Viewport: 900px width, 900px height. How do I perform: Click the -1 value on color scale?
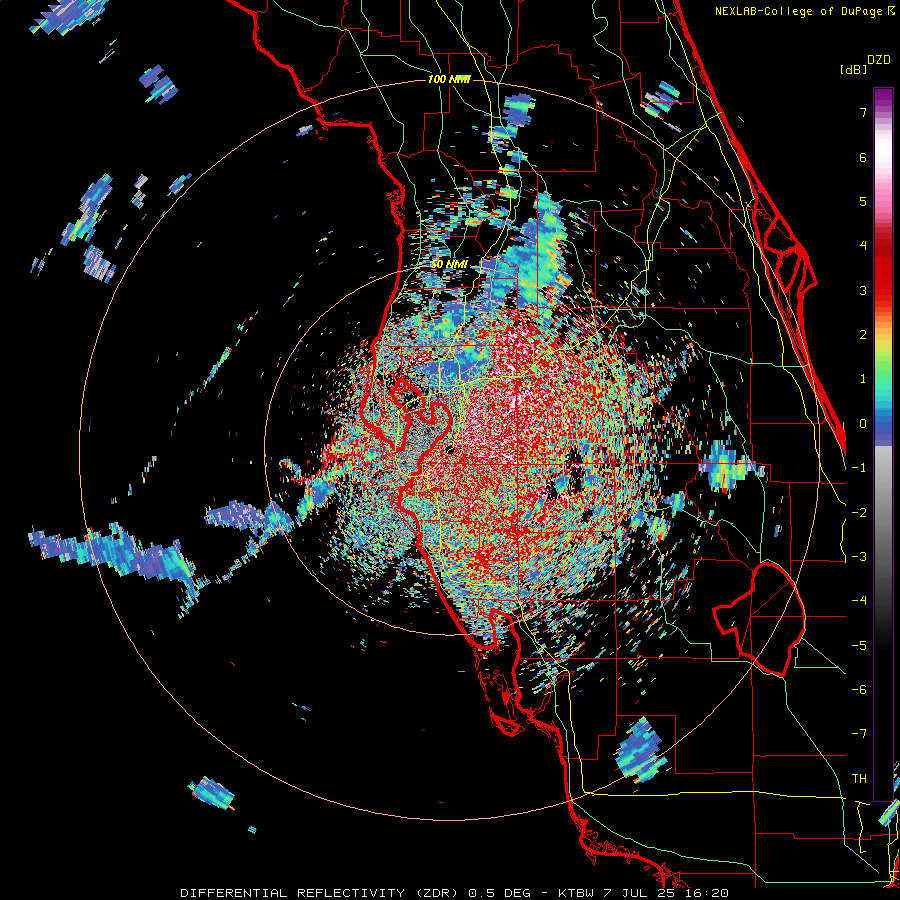pos(859,468)
